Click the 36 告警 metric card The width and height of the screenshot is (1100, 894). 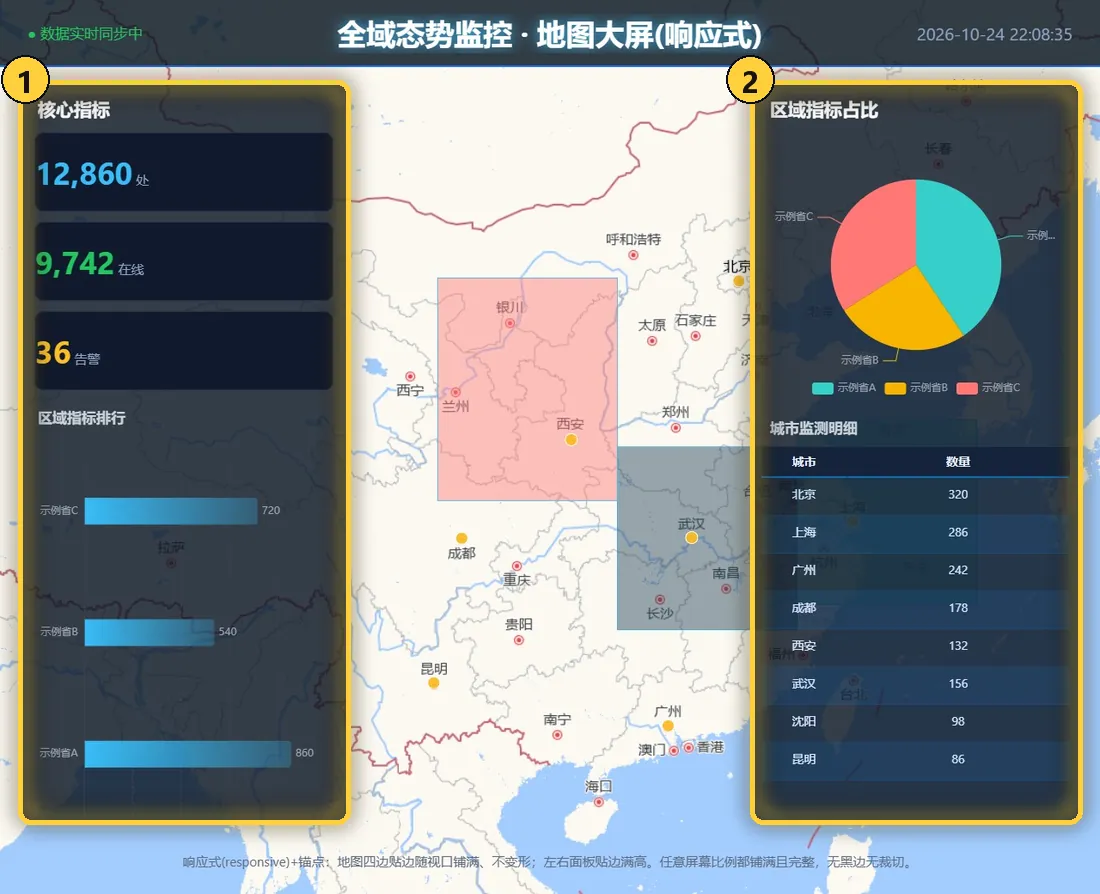pos(184,351)
